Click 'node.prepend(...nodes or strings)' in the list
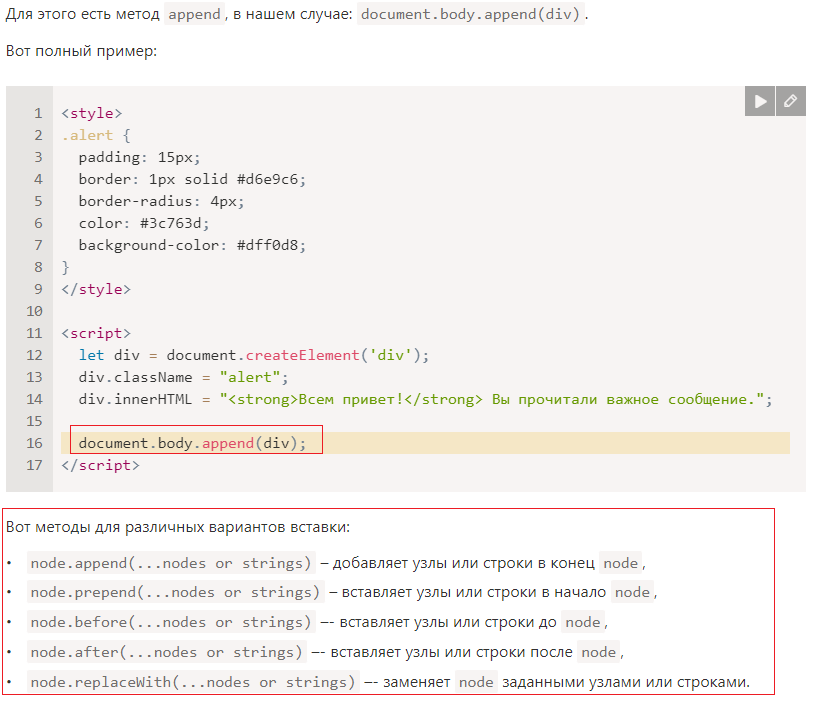Image resolution: width=818 pixels, height=704 pixels. click(176, 592)
